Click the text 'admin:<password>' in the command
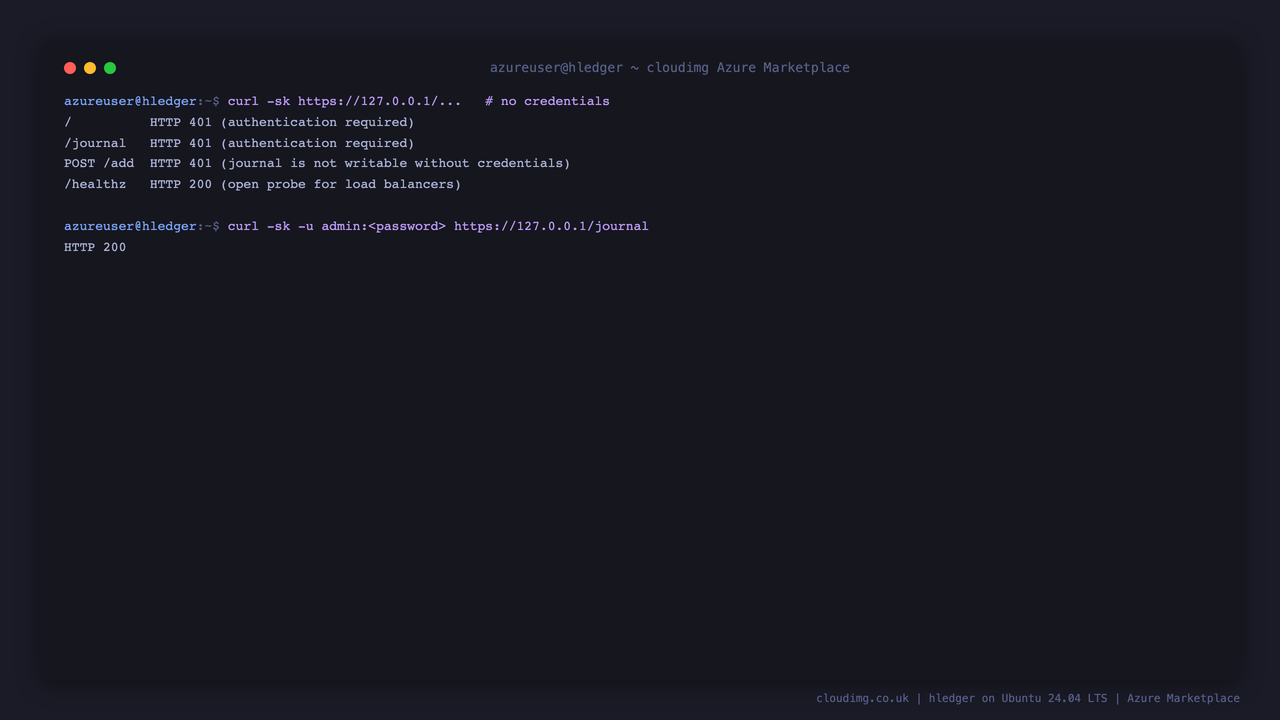Viewport: 1280px width, 720px height. (384, 226)
